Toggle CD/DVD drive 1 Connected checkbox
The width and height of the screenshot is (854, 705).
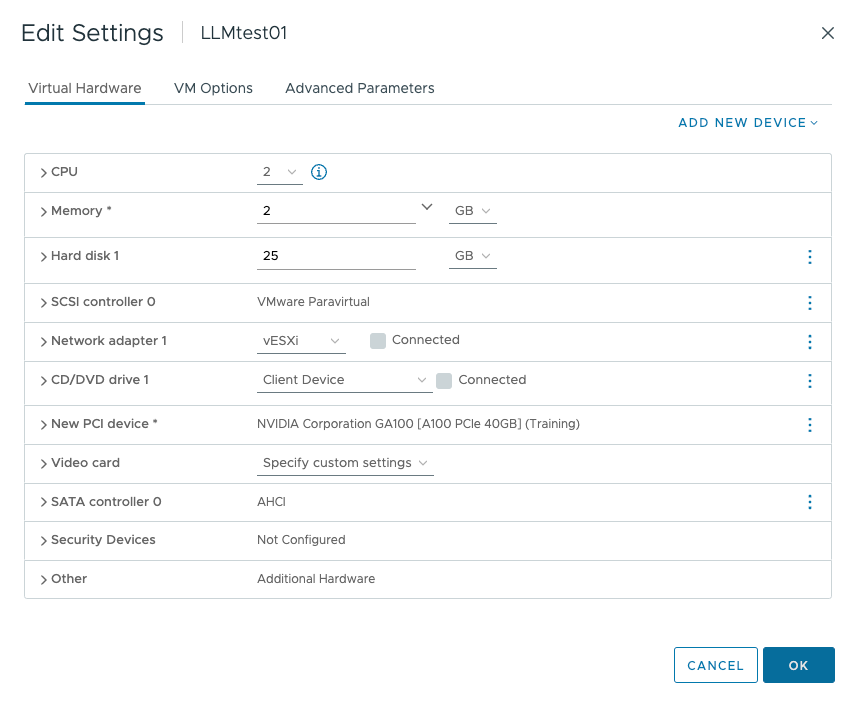tap(444, 380)
